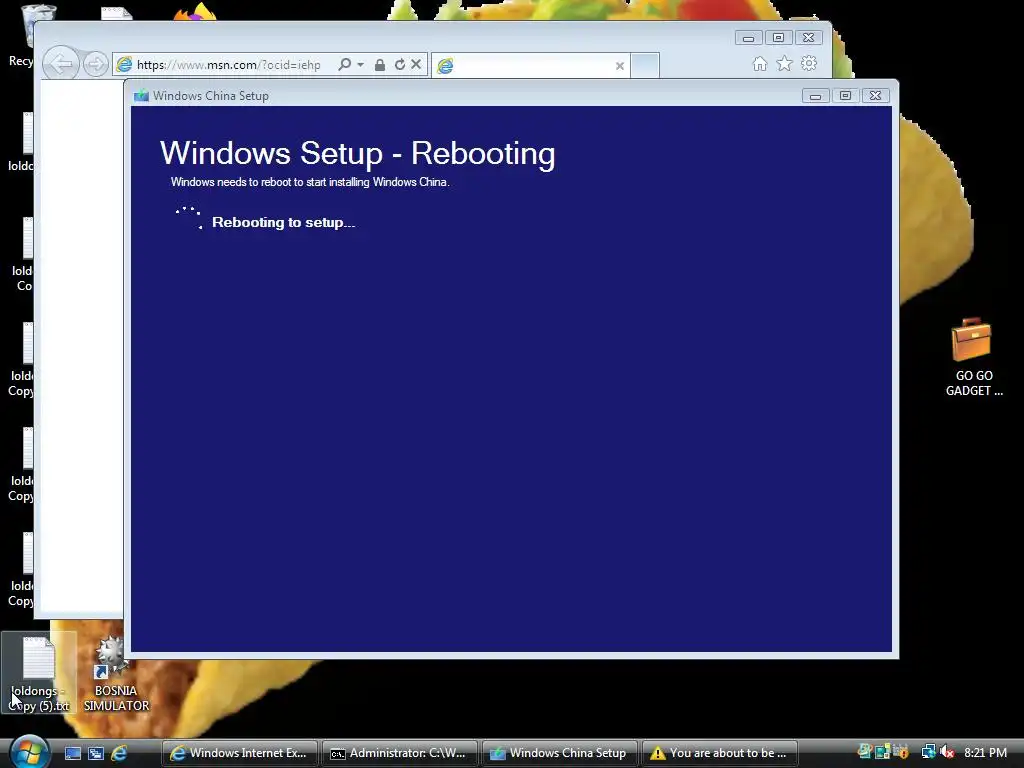Open the Internet Explorer tools gear
This screenshot has width=1024, height=768.
click(809, 63)
